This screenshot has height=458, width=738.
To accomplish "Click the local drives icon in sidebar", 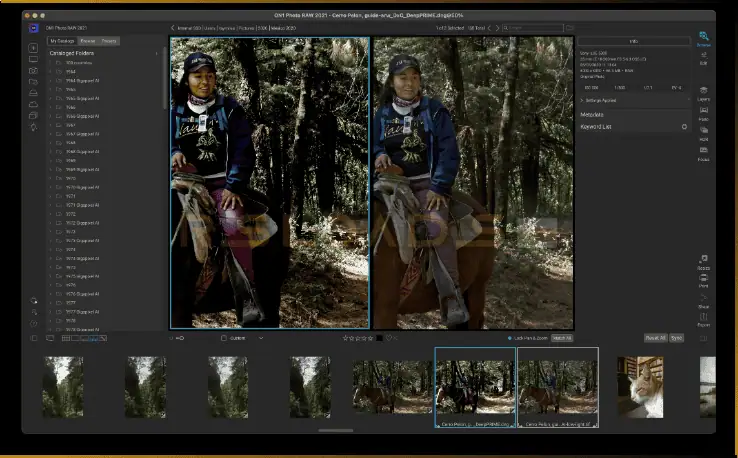I will tap(33, 93).
